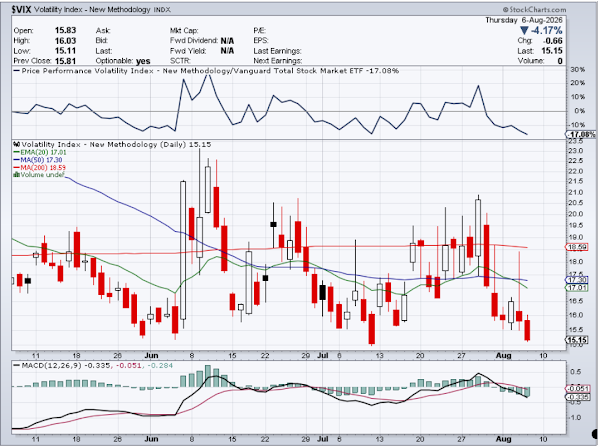Click the candlestick icon before Volatility Index (Daily)
Screen dimensions: 600x448
(x=16, y=145)
